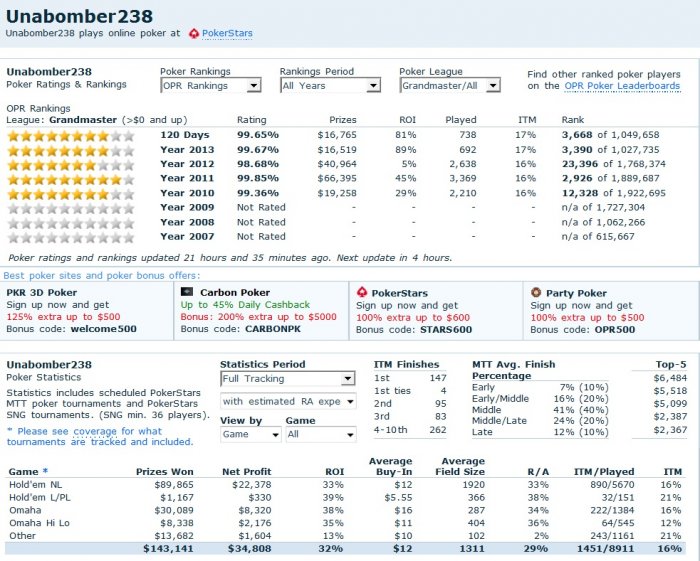Sort table by Average Field Size

click(x=460, y=466)
